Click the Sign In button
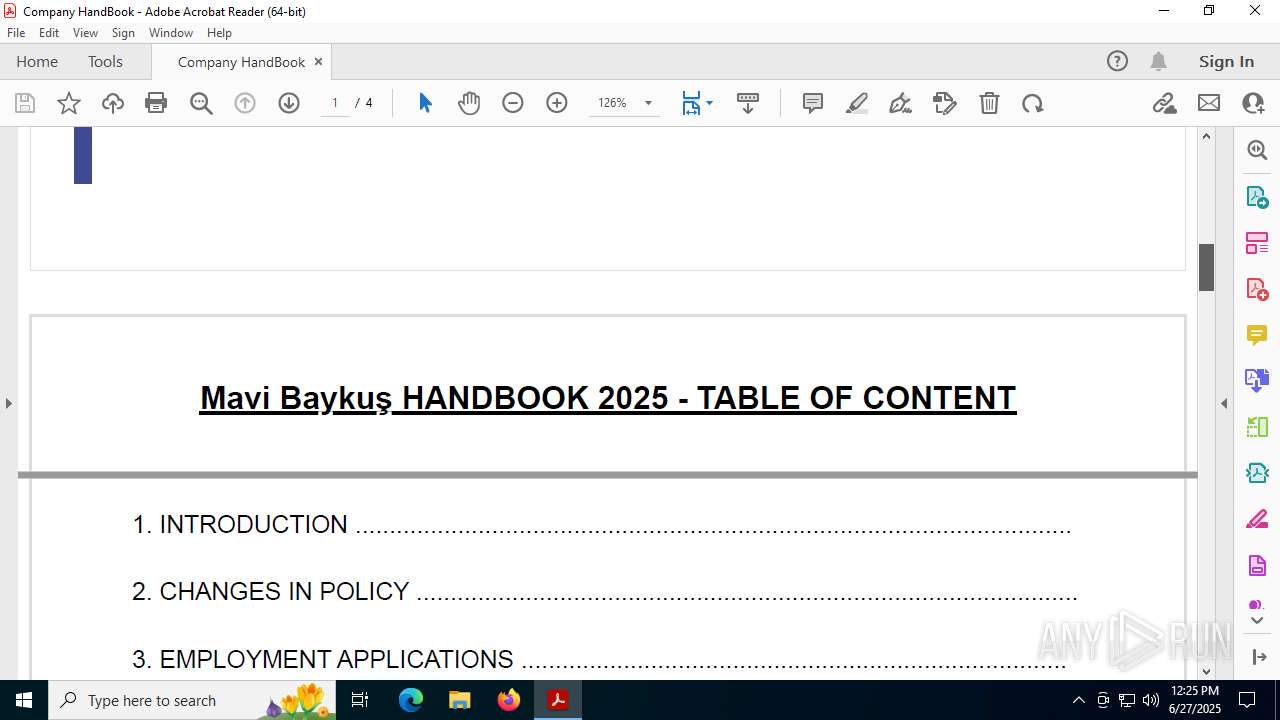 pyautogui.click(x=1226, y=61)
